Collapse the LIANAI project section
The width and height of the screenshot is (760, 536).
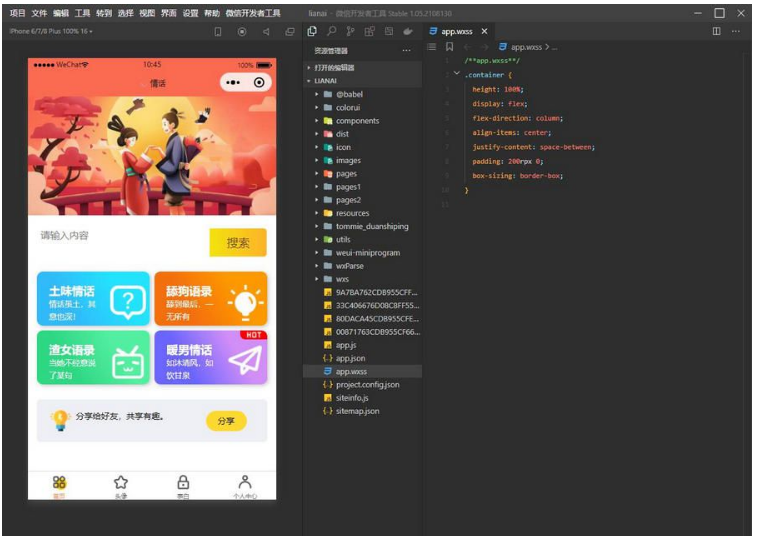tap(364, 80)
